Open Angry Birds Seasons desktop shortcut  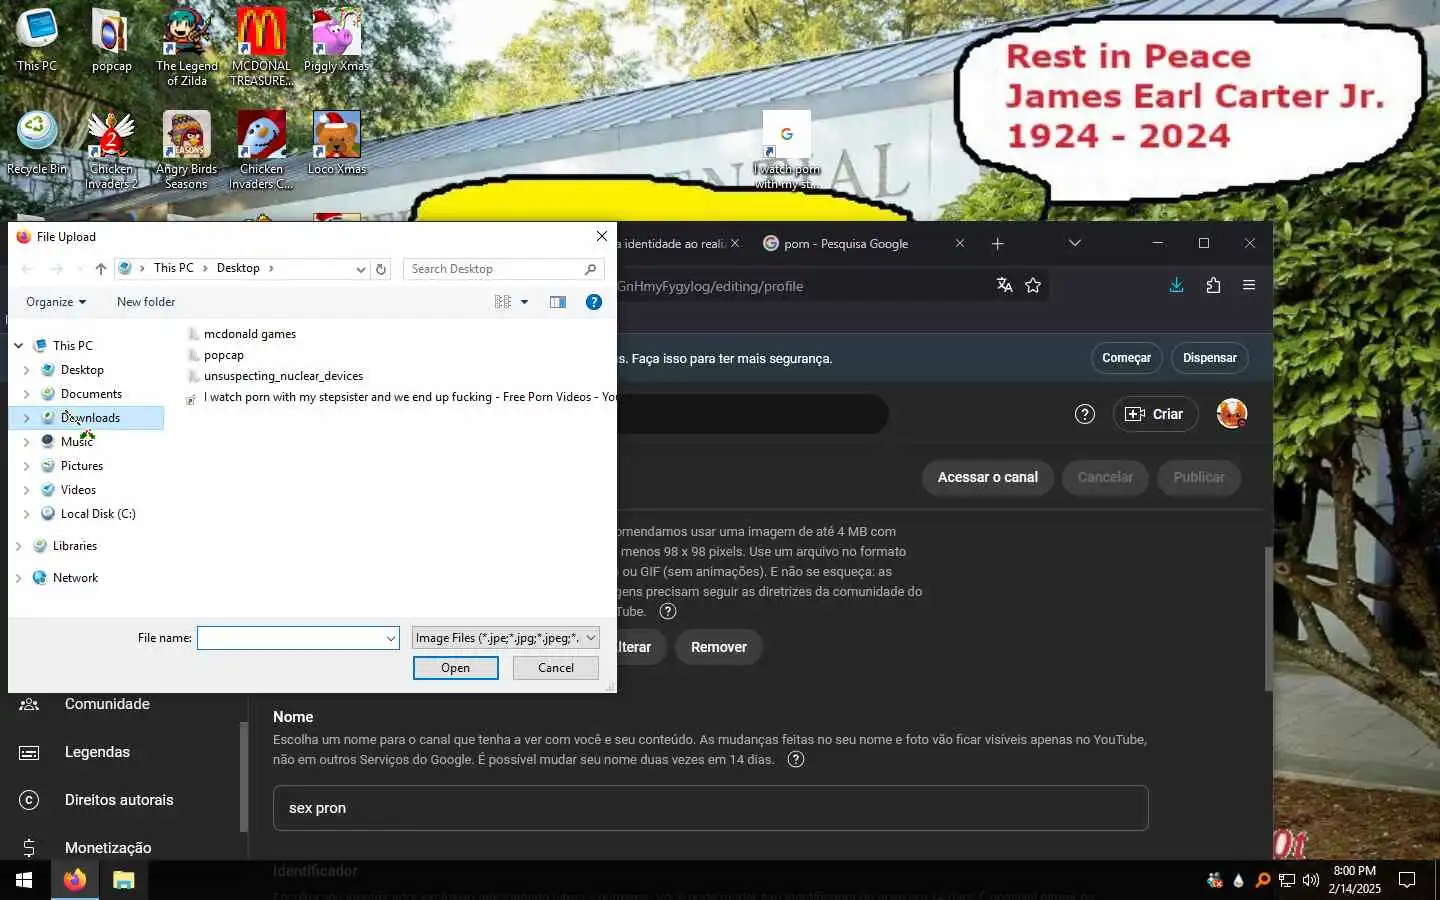pos(187,150)
